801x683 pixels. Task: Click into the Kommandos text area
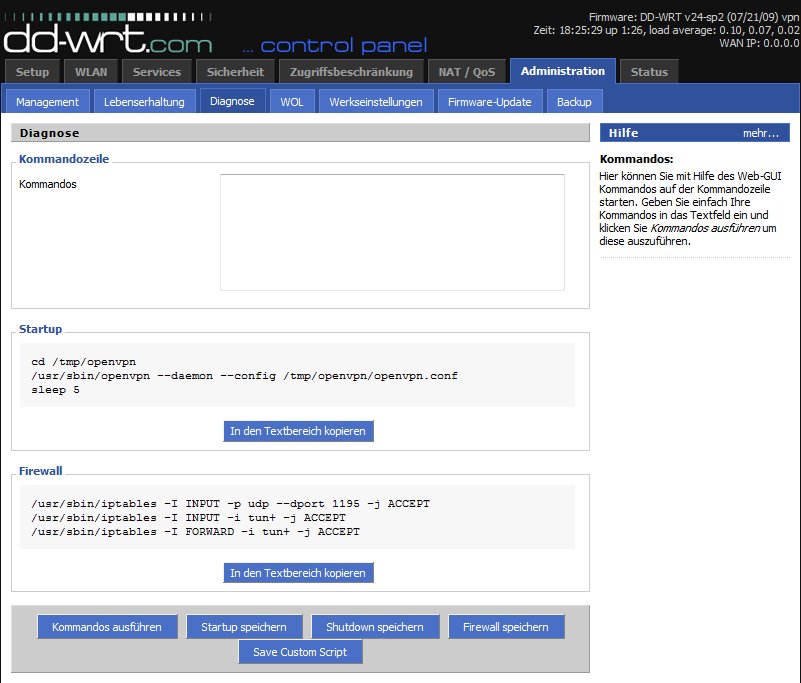(x=392, y=232)
